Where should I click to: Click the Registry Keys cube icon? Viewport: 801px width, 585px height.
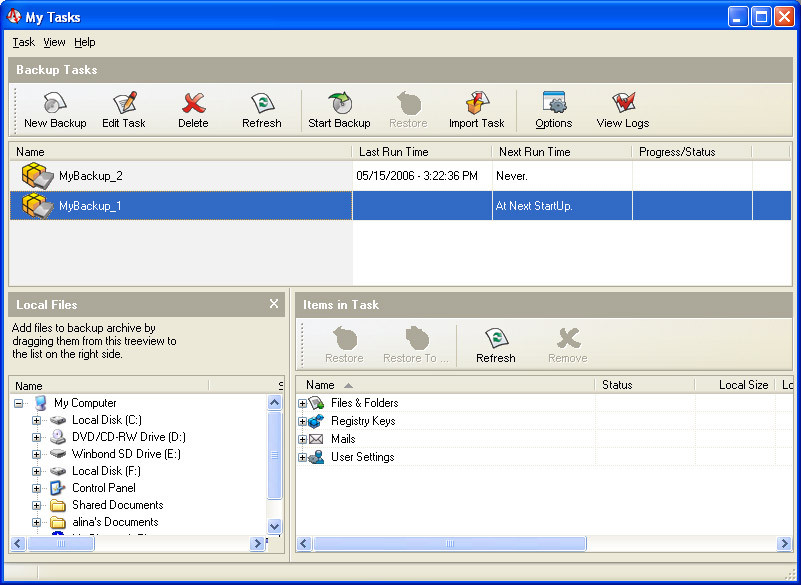pos(316,421)
